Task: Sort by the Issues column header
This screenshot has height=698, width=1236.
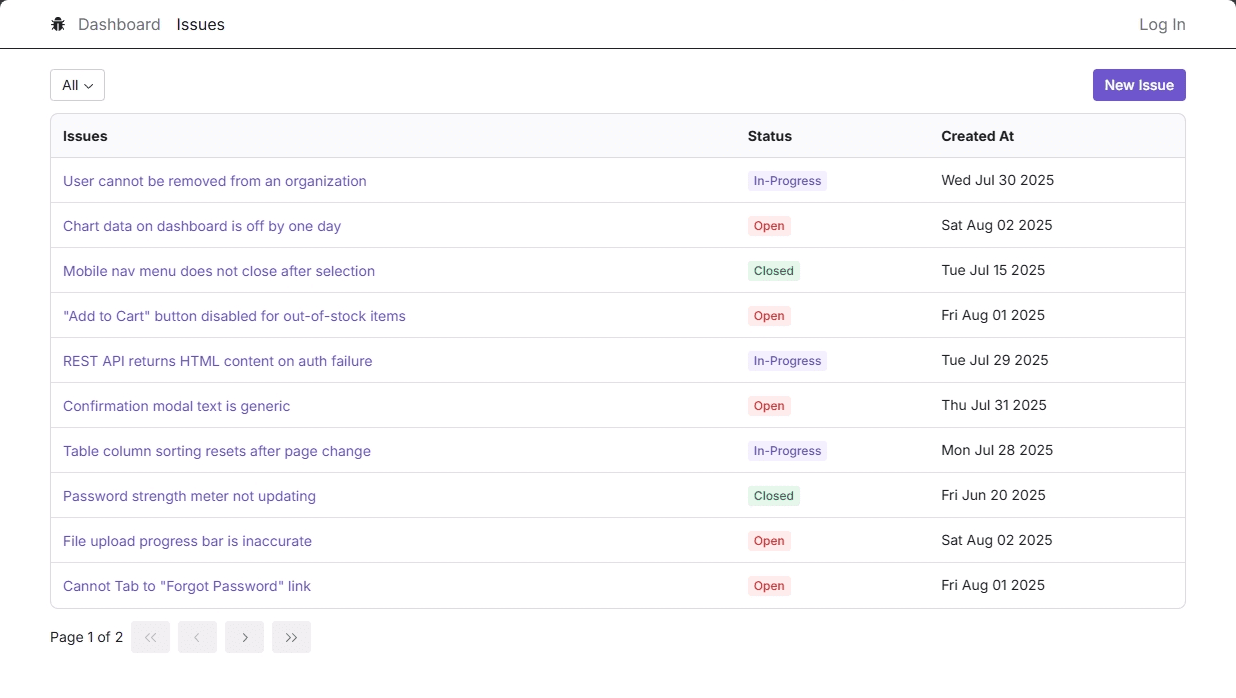Action: pyautogui.click(x=85, y=136)
